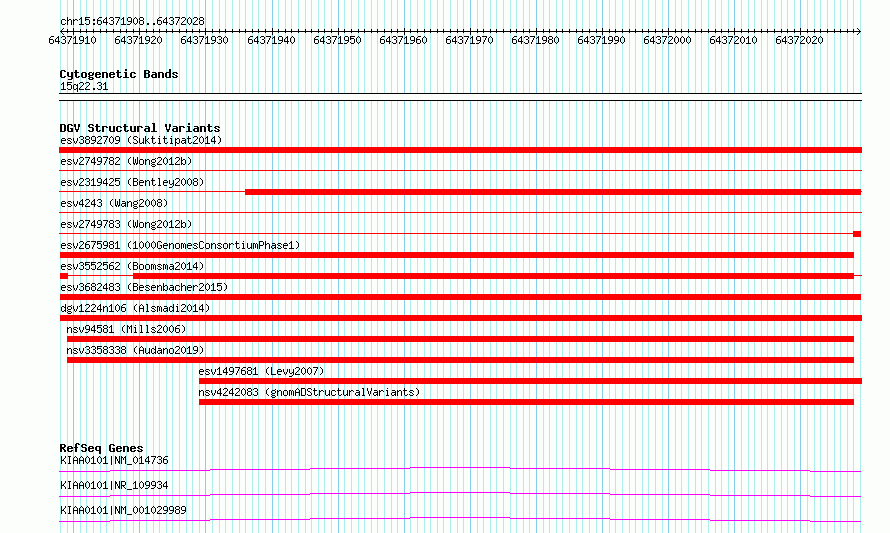The height and width of the screenshot is (533, 890).
Task: Open gene label KIAA0101|NM_014736
Action: point(114,460)
